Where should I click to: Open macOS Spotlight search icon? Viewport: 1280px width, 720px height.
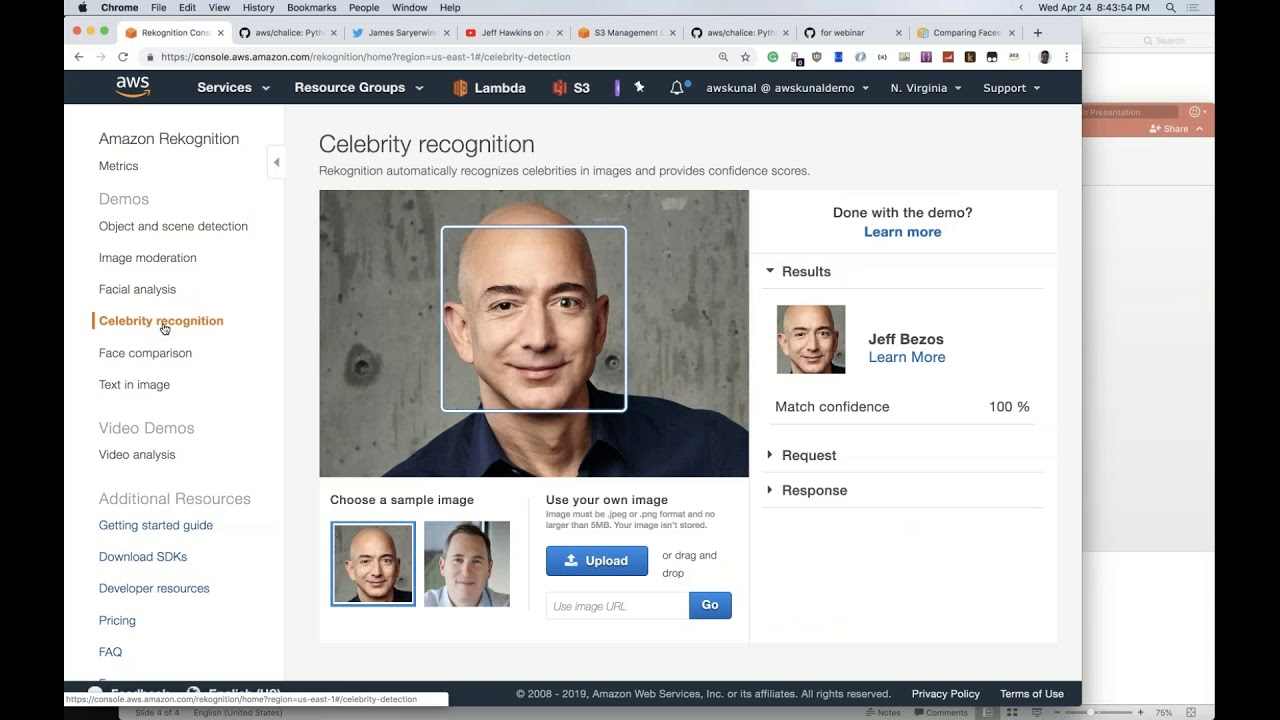(x=1170, y=8)
